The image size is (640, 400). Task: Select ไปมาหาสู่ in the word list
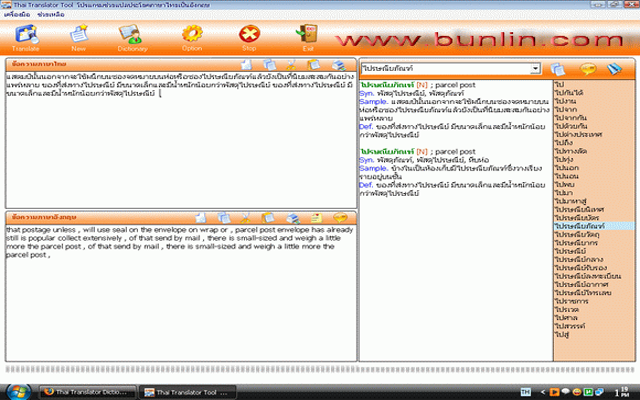point(571,201)
